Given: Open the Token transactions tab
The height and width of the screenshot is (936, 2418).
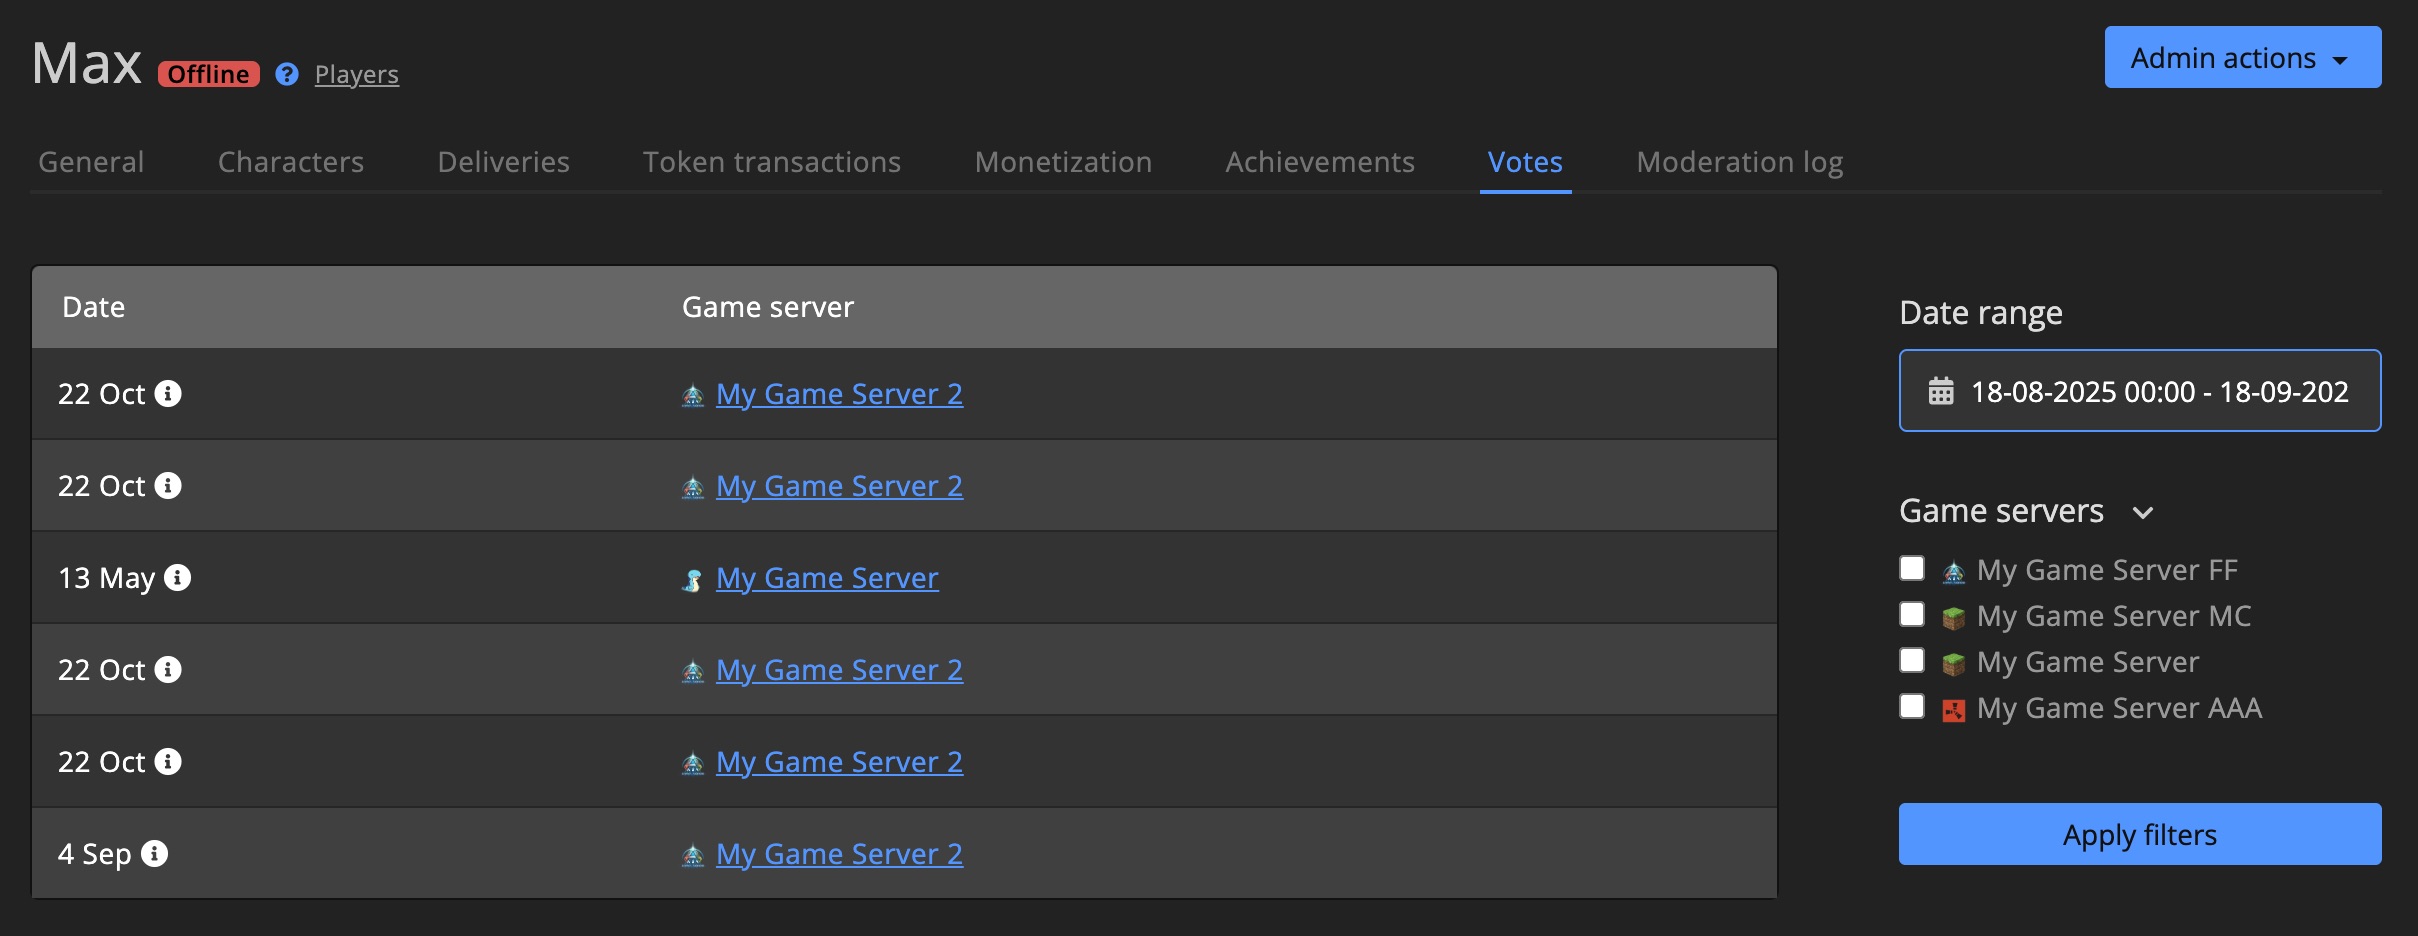Looking at the screenshot, I should point(771,161).
